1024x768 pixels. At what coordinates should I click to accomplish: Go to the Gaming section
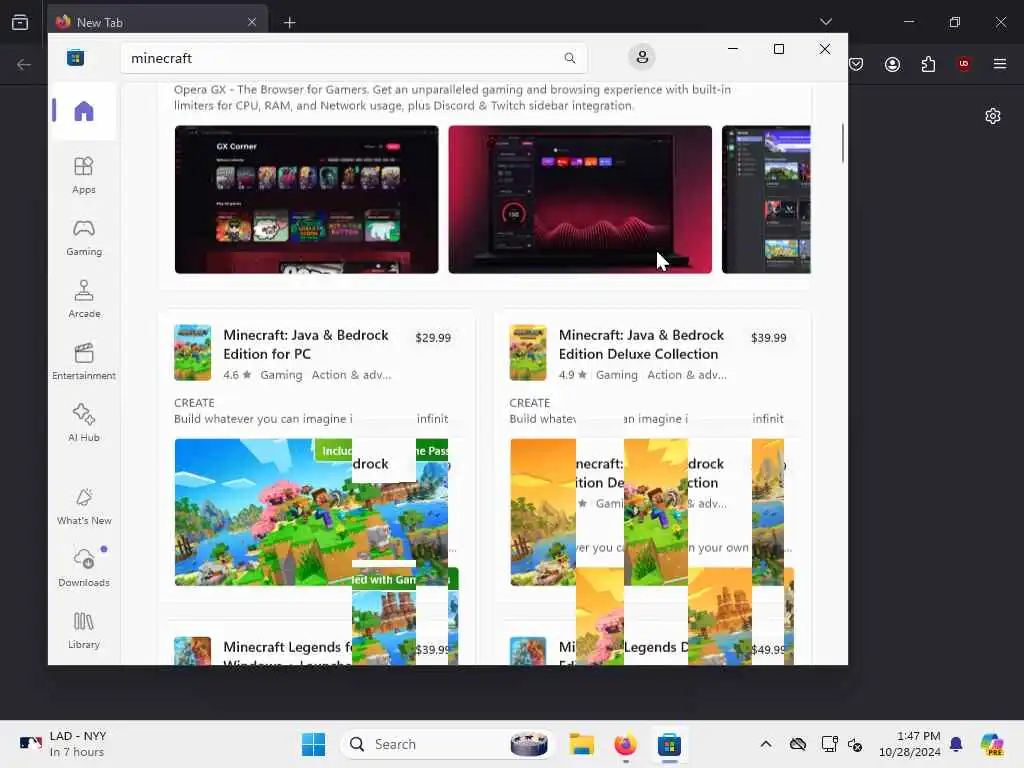click(x=84, y=237)
